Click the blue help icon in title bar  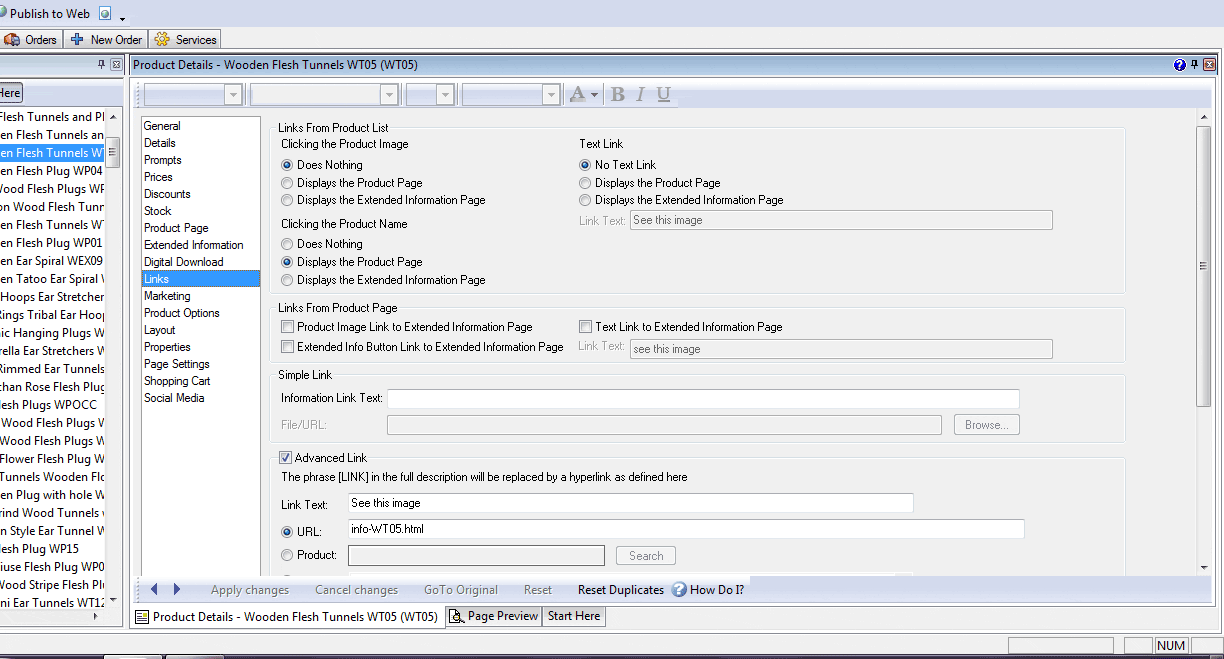click(1179, 65)
